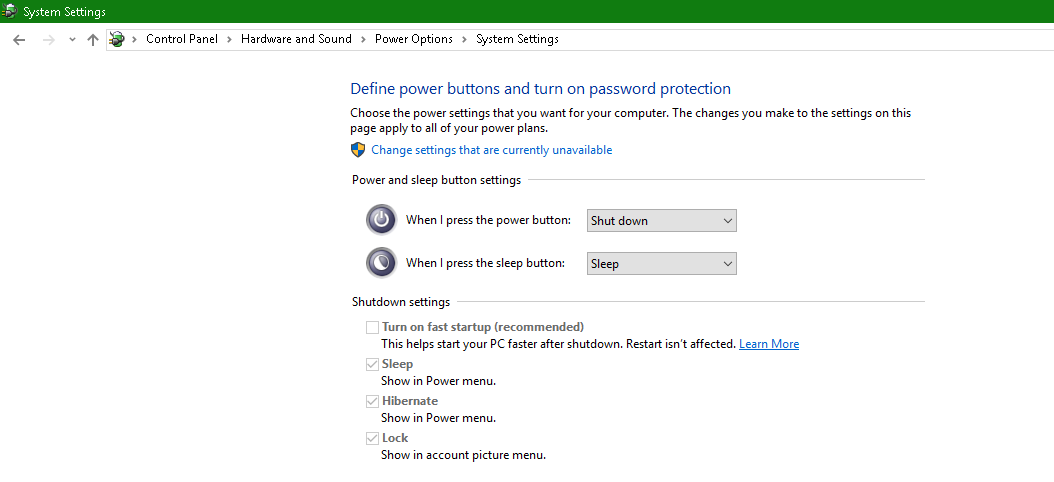Screen dimensions: 1054x482
Task: Click the Forward navigation arrow
Action: (47, 39)
